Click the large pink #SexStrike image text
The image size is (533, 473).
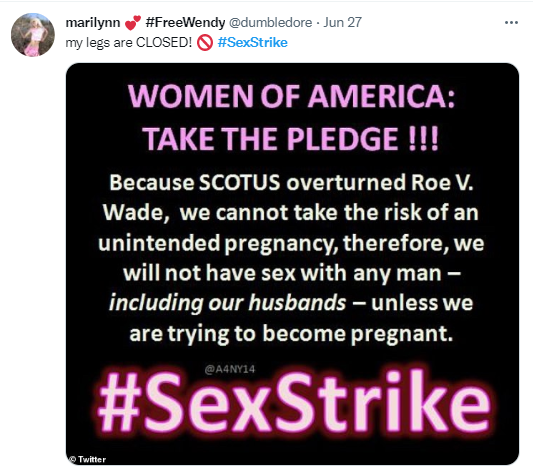tap(294, 402)
